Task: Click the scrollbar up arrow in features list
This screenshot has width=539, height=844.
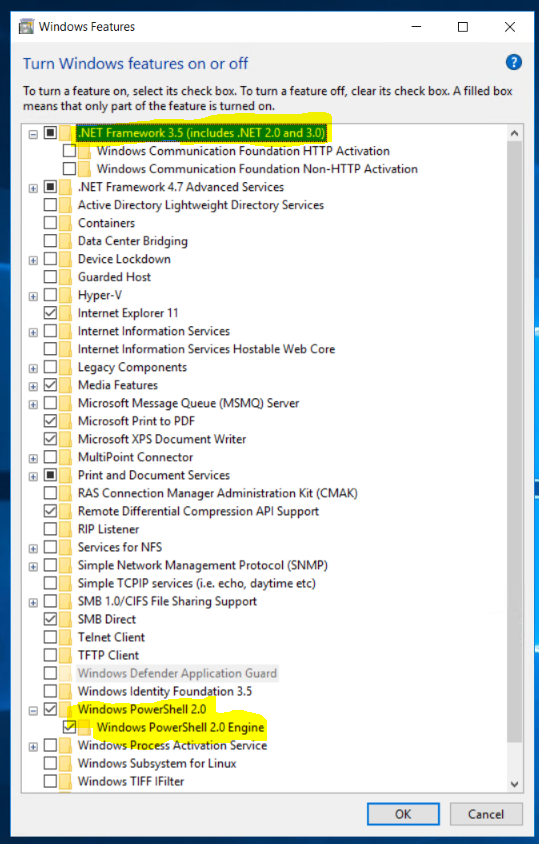Action: coord(514,133)
